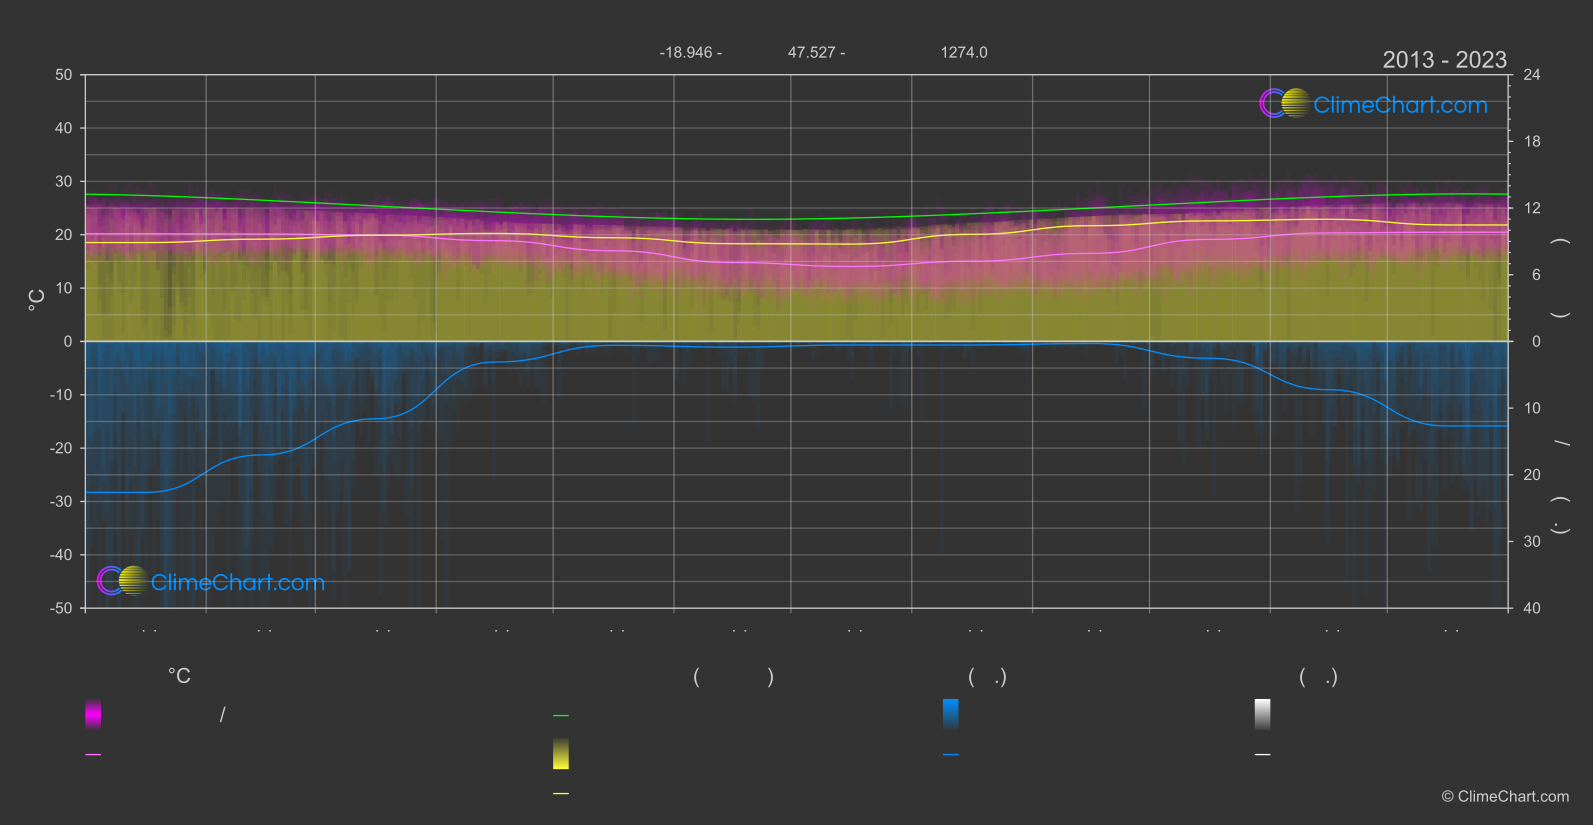Click the 2013 - 2023 period label
Viewport: 1593px width, 825px height.
[x=1444, y=60]
